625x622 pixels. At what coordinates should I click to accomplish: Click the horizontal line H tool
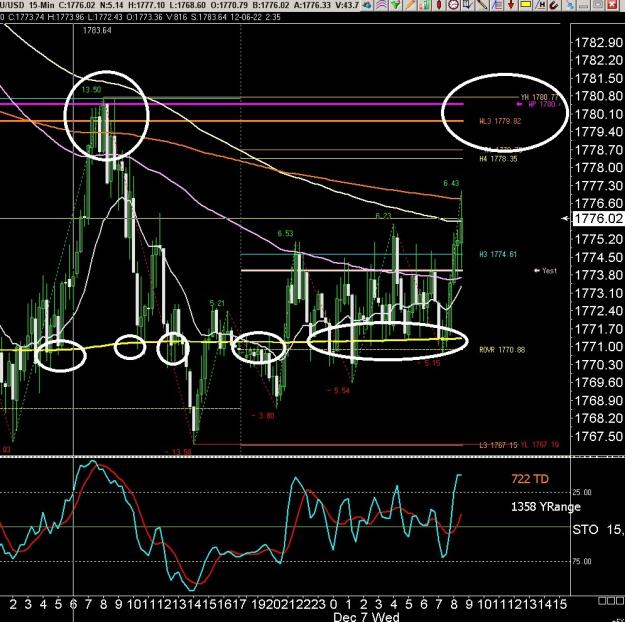(540, 5)
